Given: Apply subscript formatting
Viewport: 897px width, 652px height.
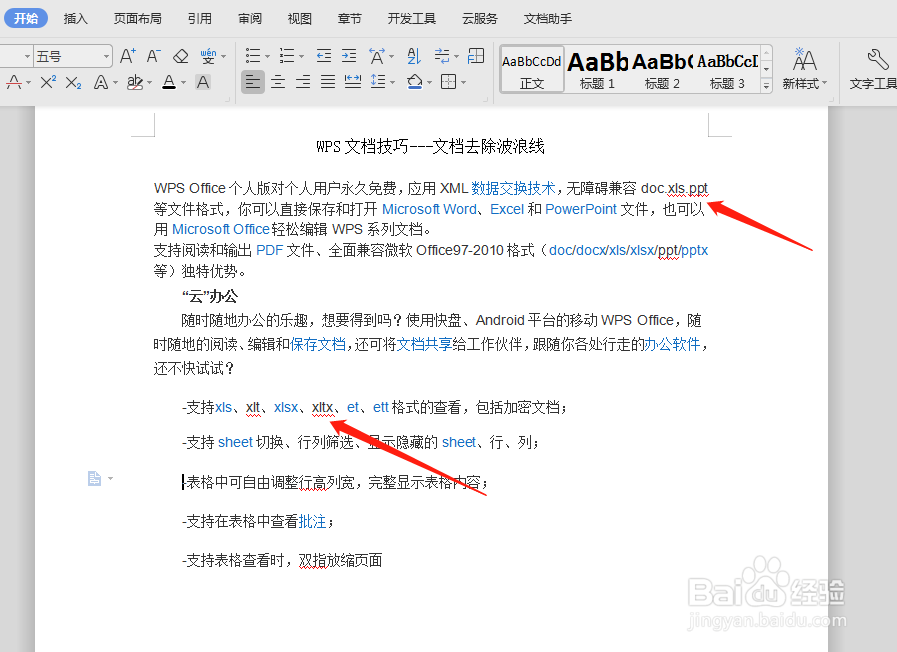Looking at the screenshot, I should 73,83.
